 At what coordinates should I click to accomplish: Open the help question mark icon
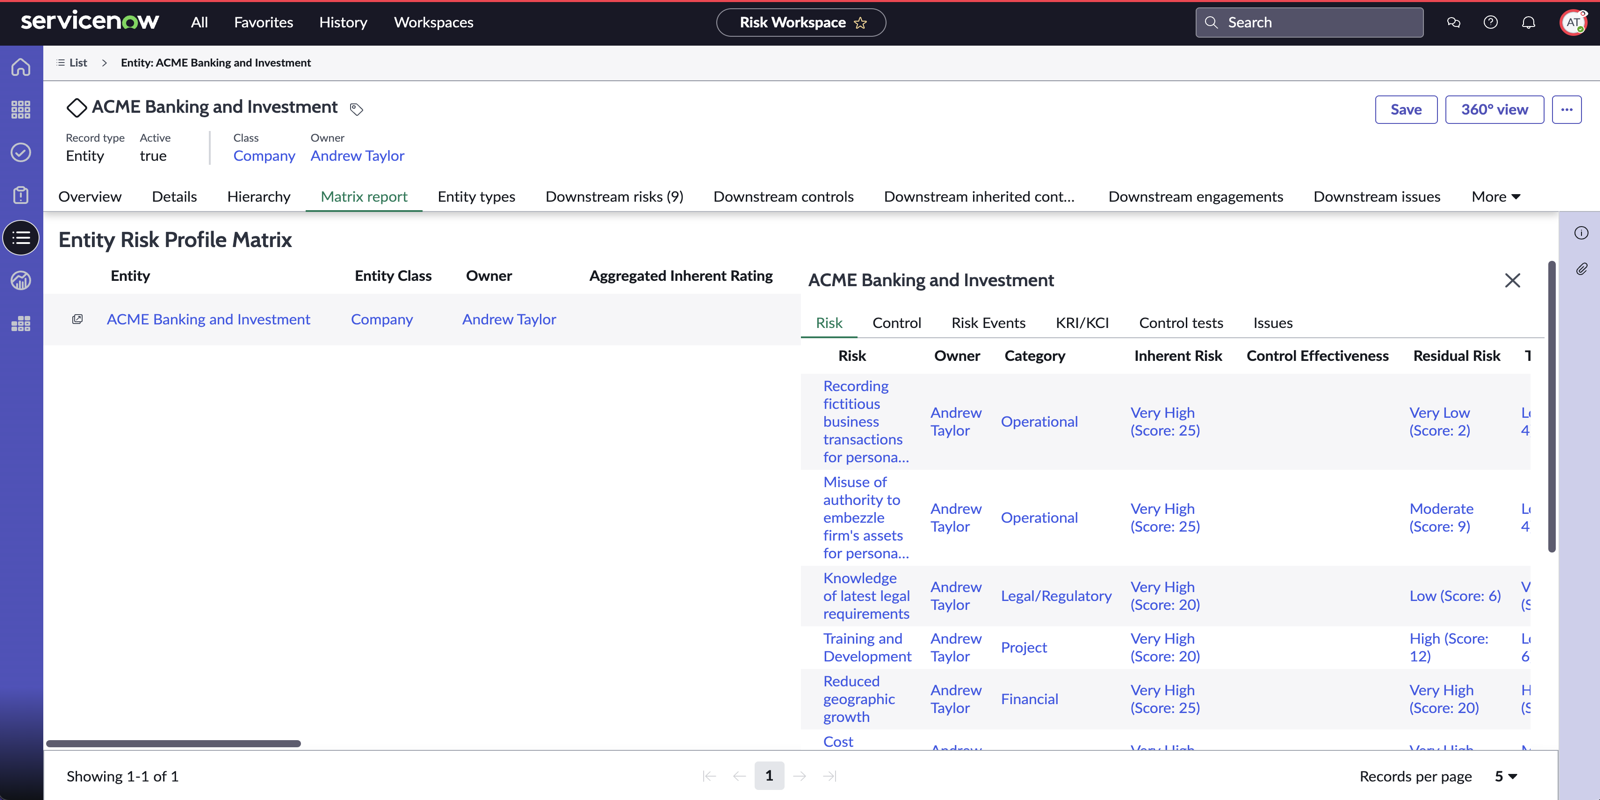point(1490,22)
